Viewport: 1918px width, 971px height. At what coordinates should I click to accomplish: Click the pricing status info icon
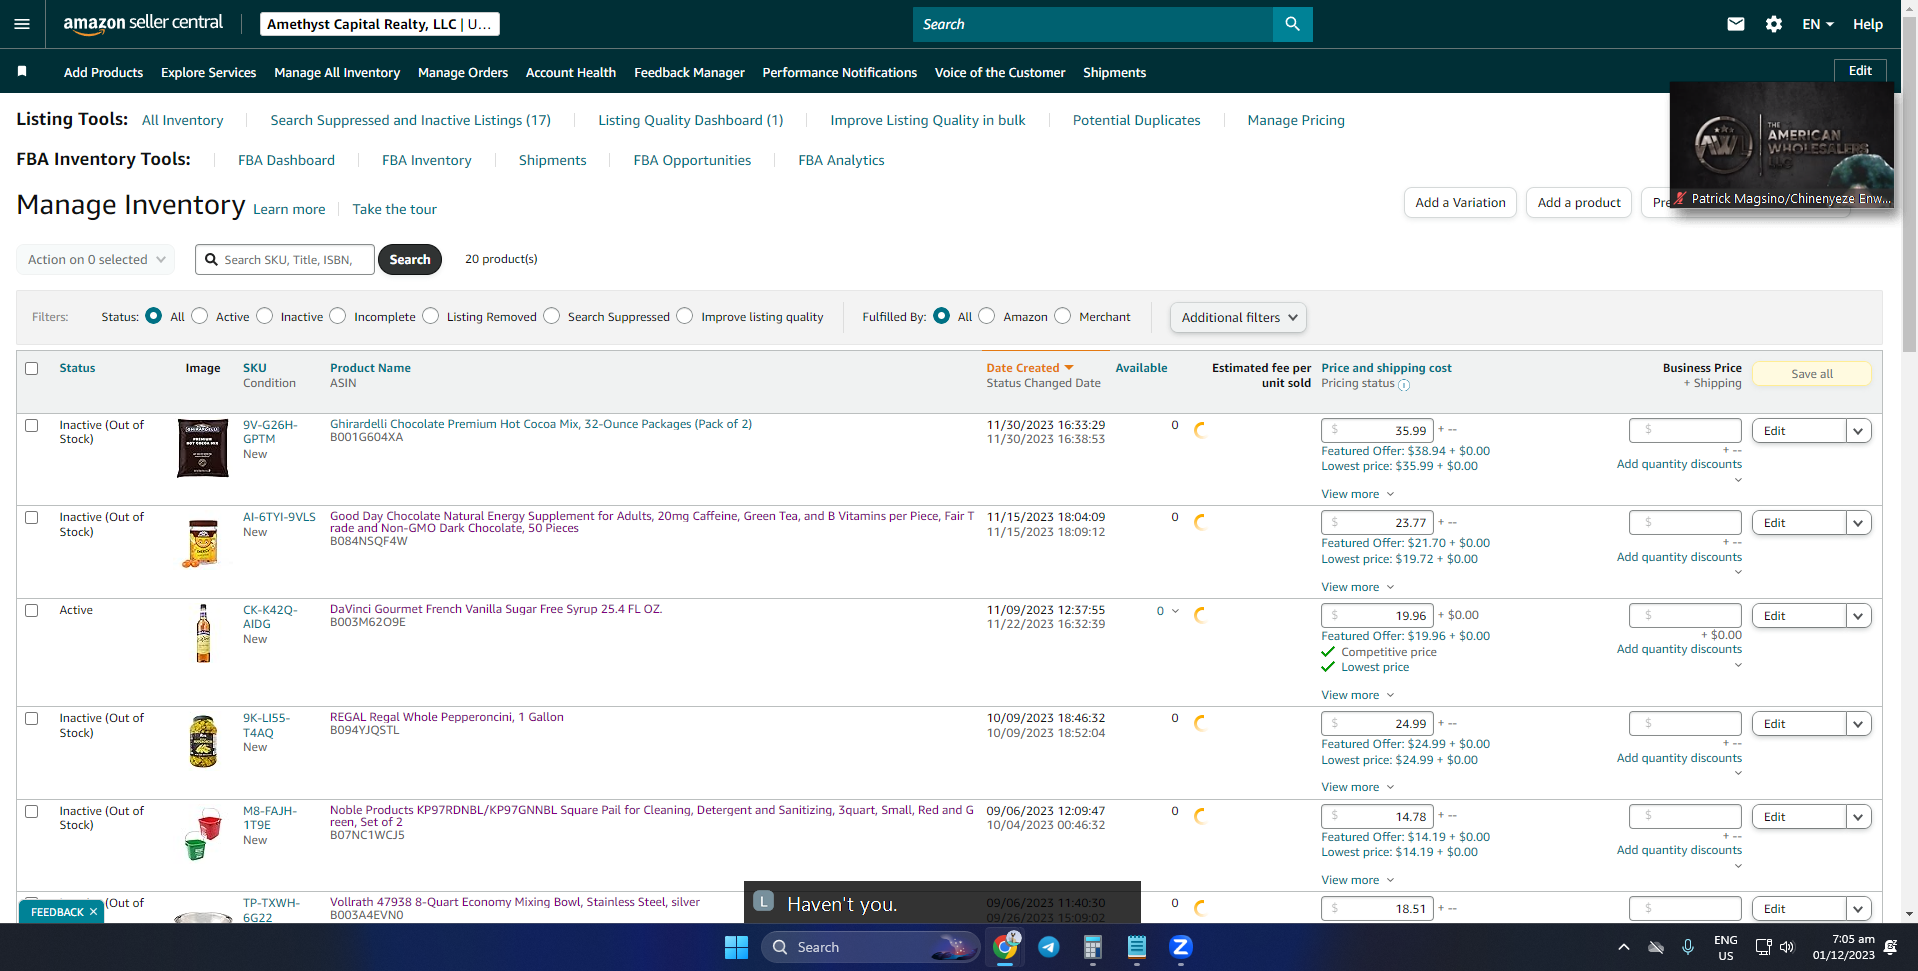1404,385
